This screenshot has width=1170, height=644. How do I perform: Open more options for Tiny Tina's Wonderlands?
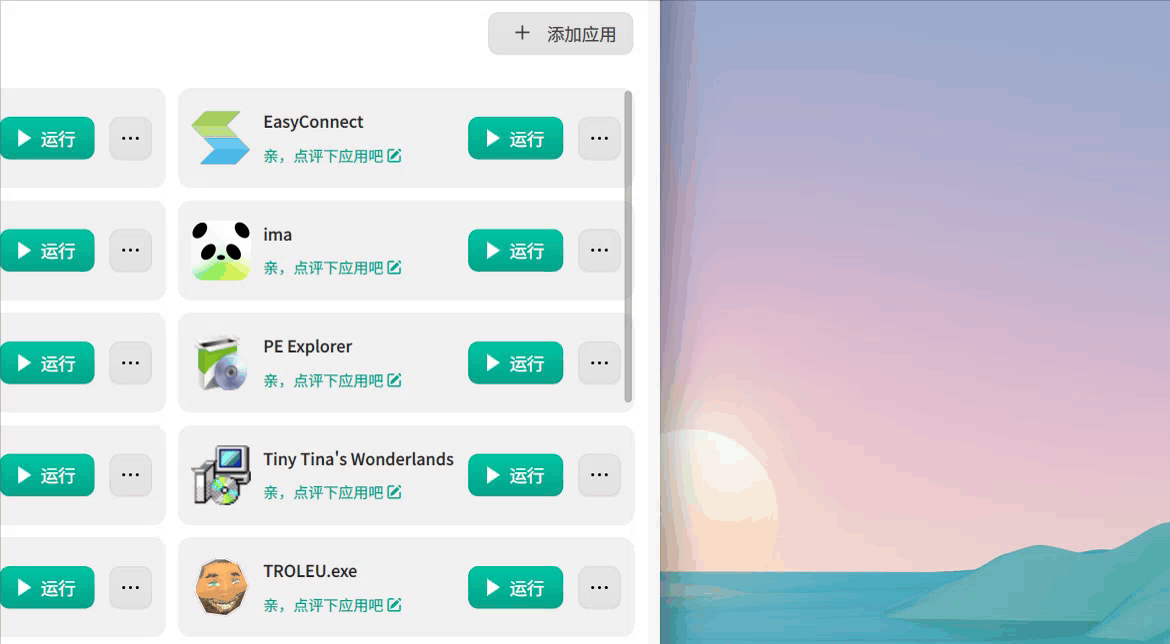click(599, 475)
